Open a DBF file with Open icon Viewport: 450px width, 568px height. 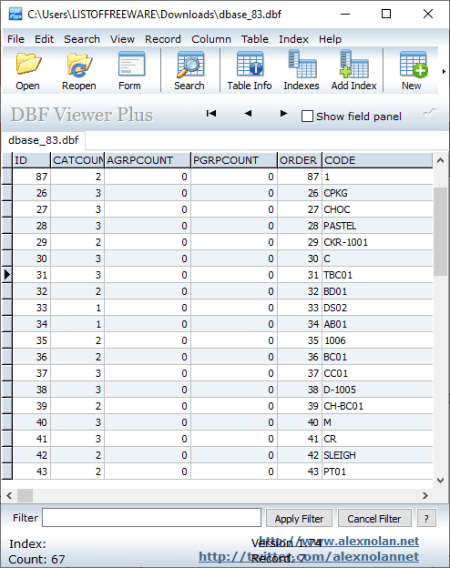28,71
